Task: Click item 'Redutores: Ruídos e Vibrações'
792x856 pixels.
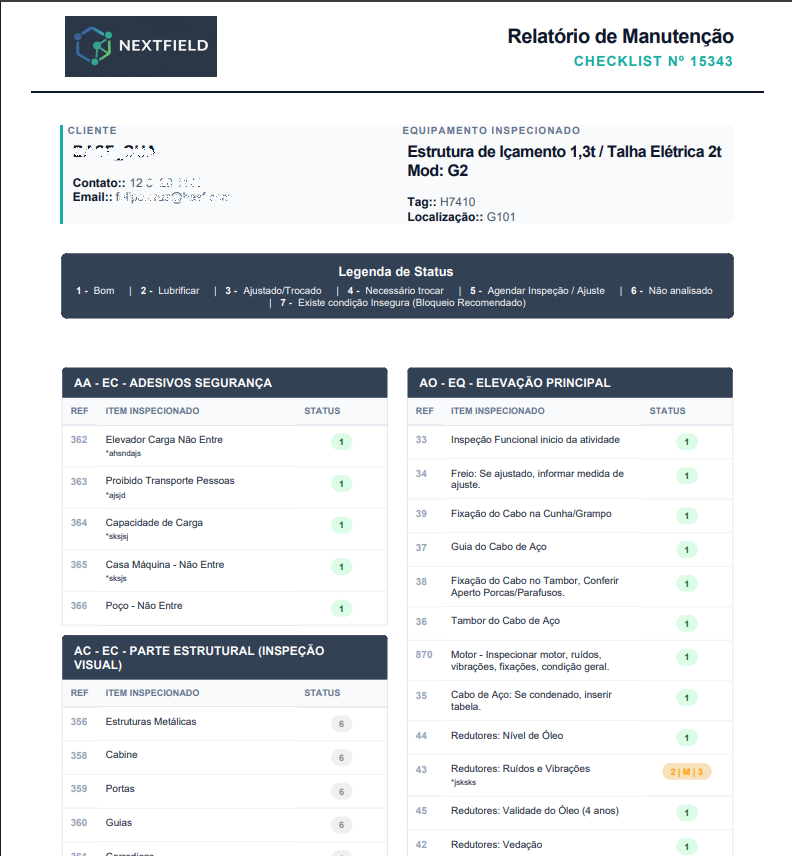Action: (520, 768)
